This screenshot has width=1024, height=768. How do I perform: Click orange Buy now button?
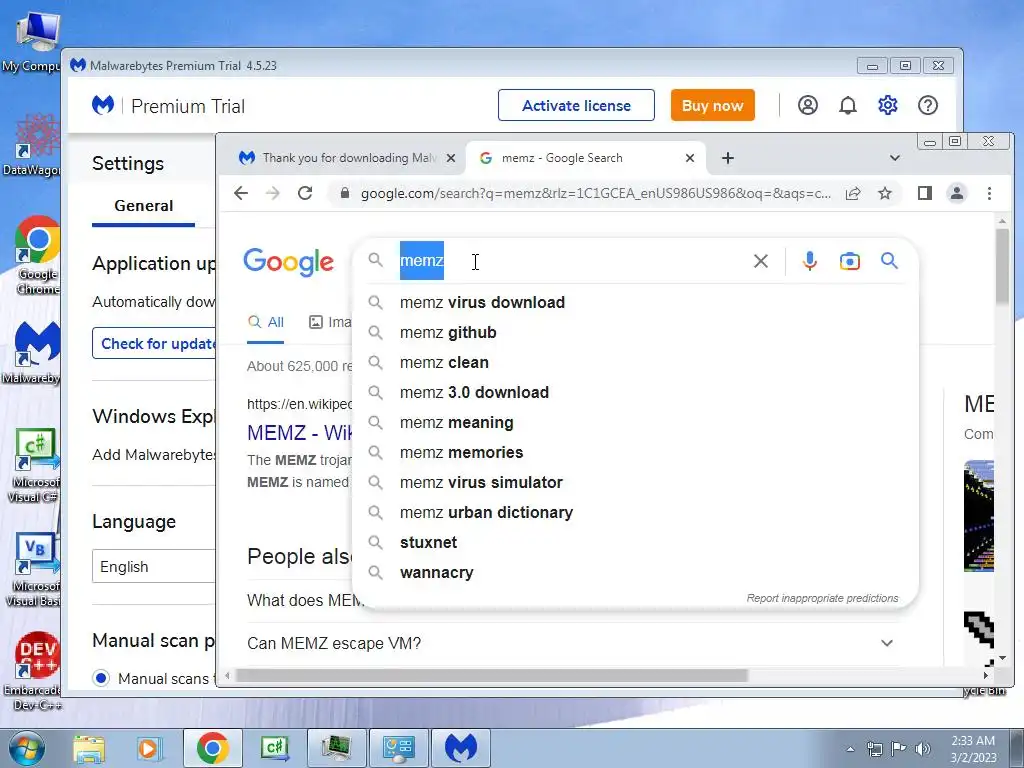[x=712, y=105]
